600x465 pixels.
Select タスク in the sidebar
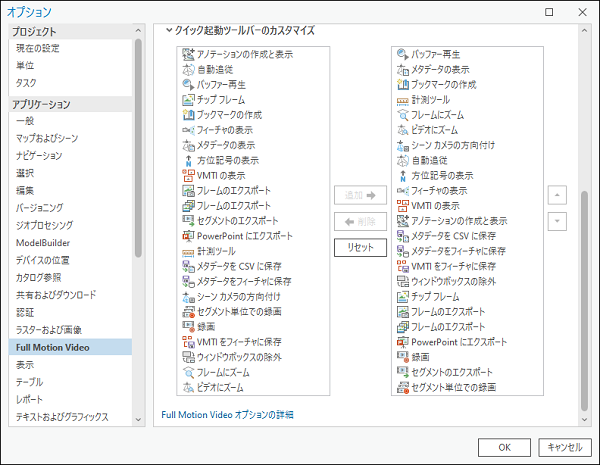point(70,83)
